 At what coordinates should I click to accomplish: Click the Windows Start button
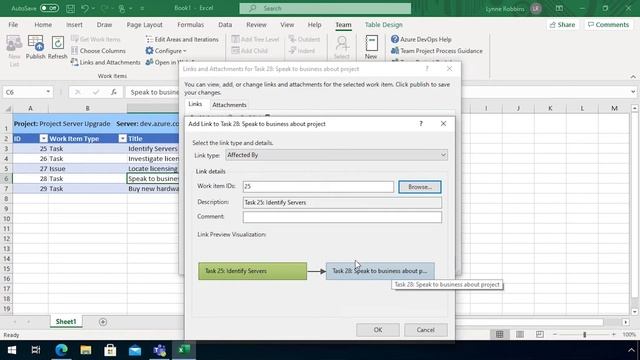(12, 350)
